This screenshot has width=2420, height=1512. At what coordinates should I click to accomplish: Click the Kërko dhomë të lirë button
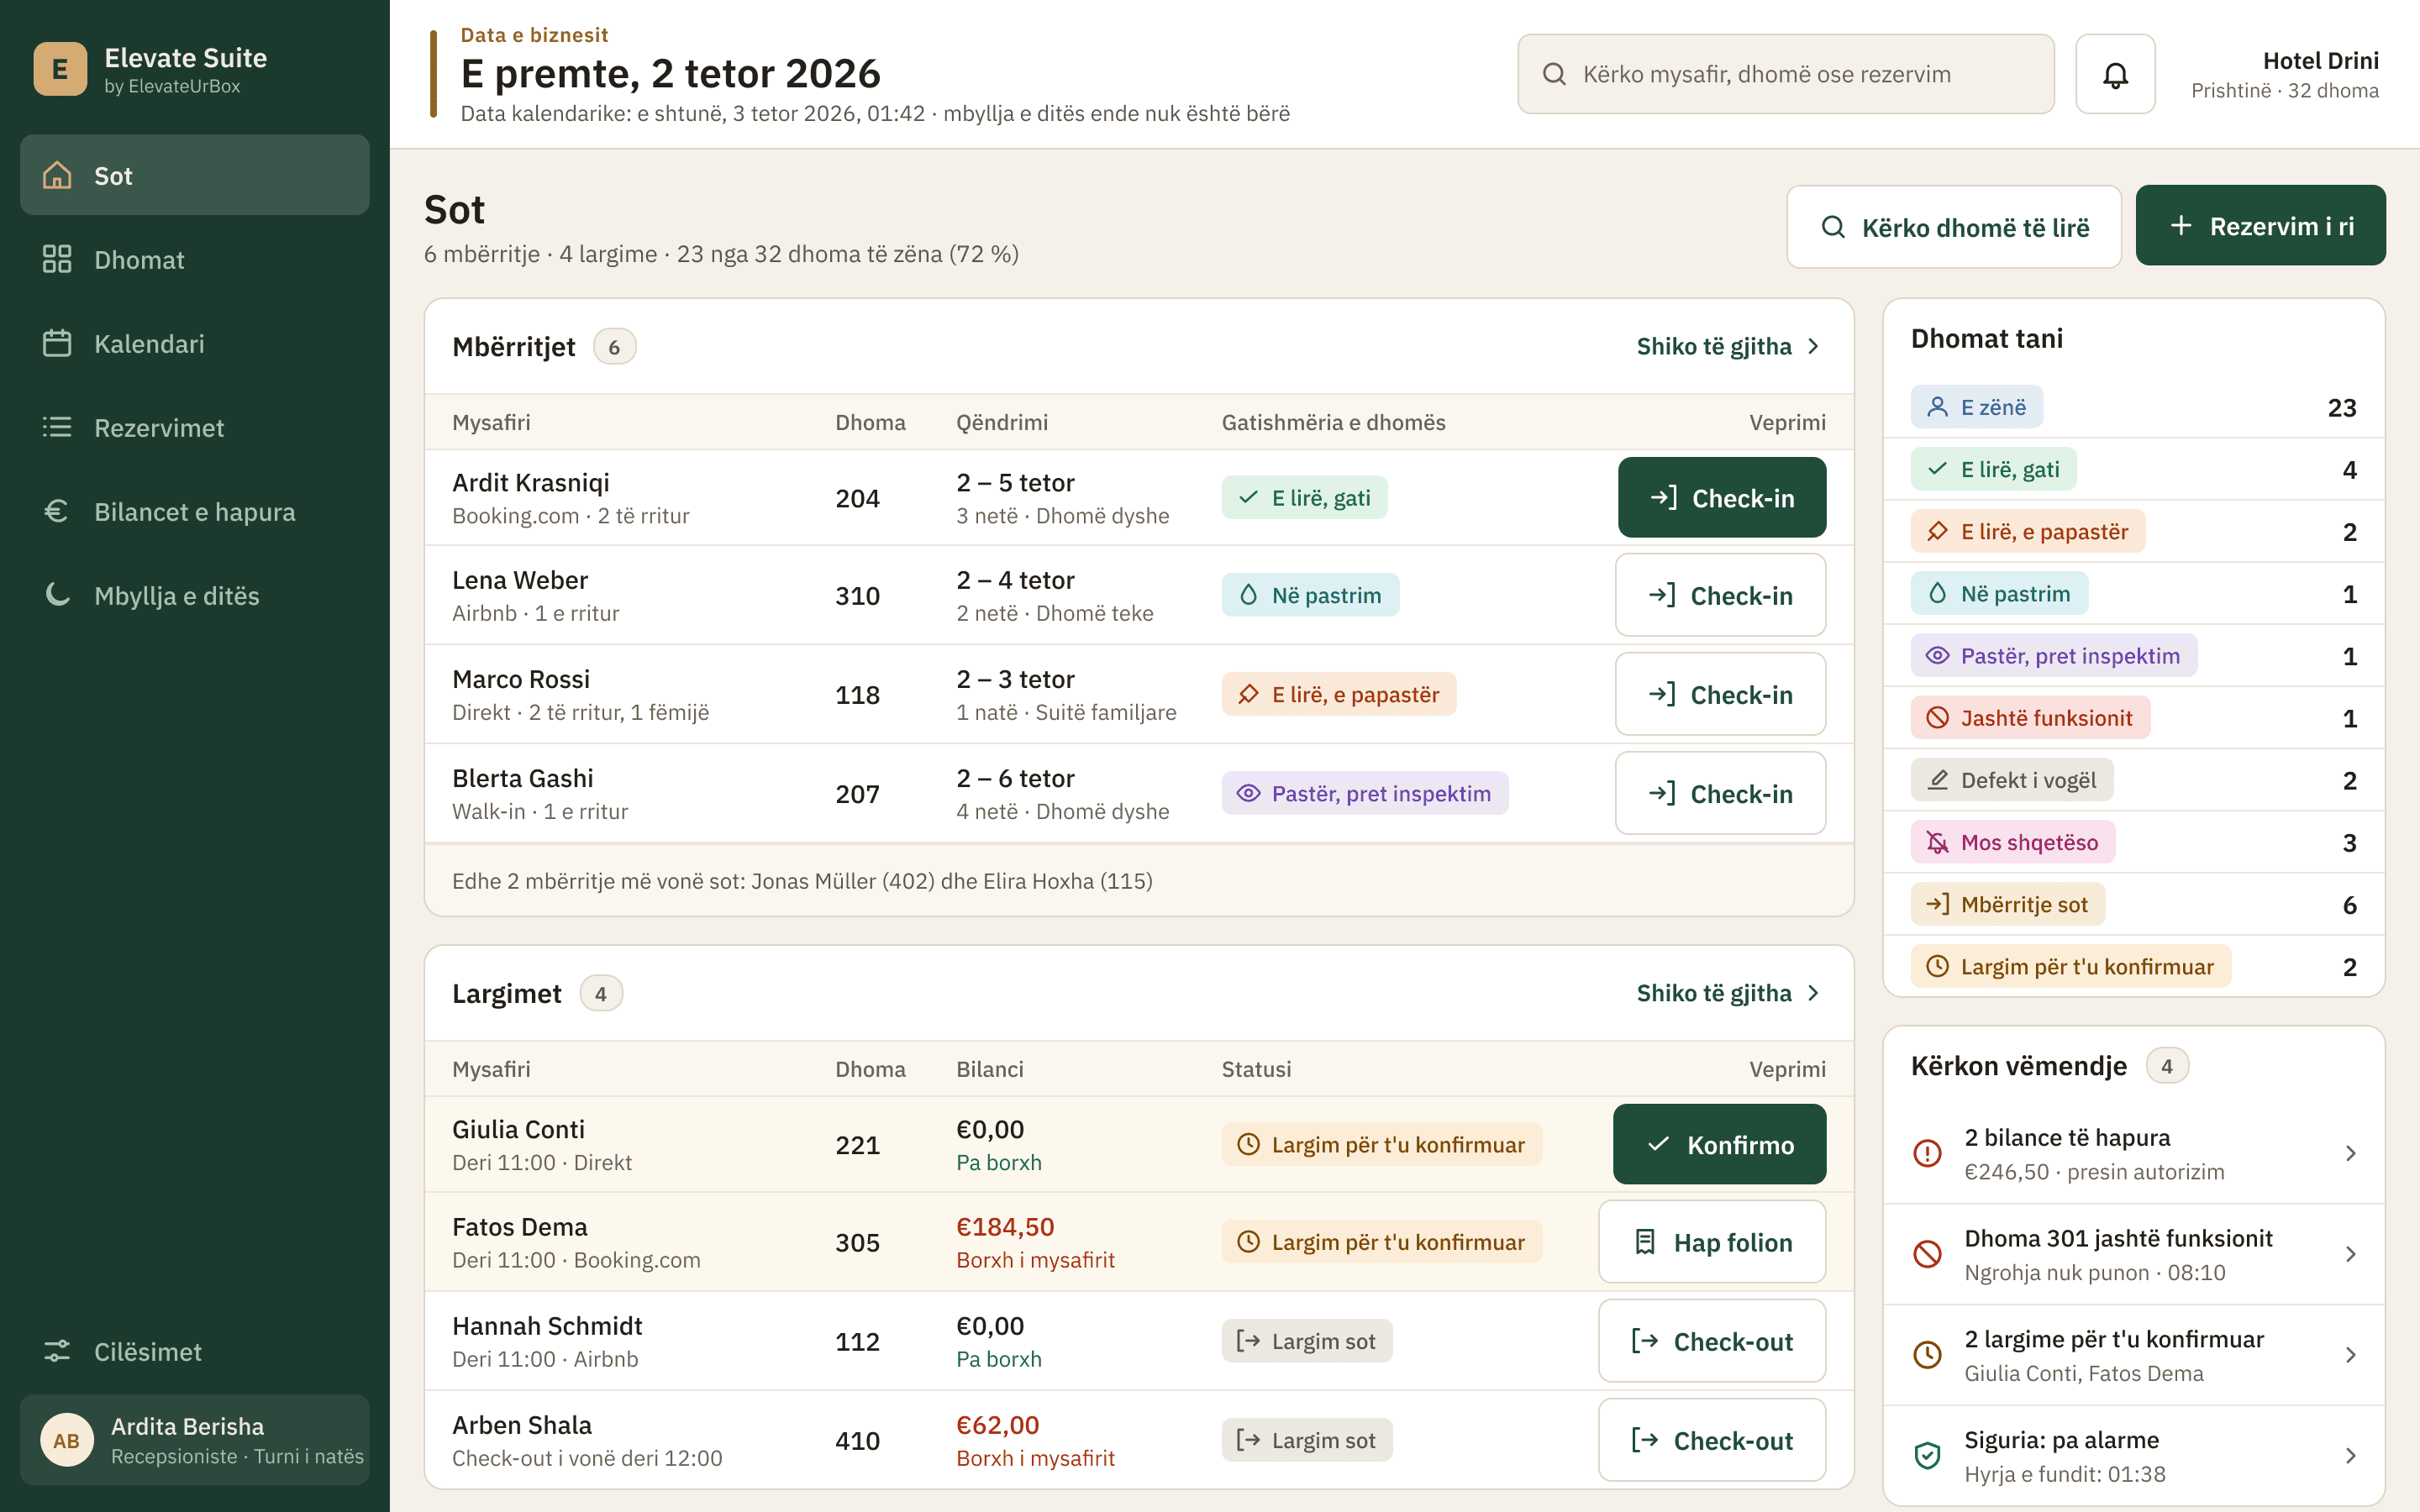pos(1954,227)
